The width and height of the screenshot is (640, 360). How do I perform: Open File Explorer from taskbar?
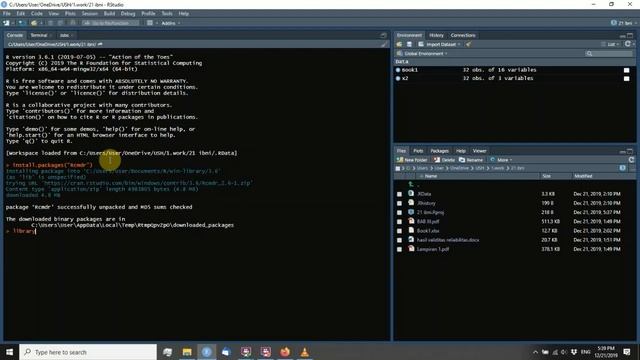pyautogui.click(x=187, y=352)
